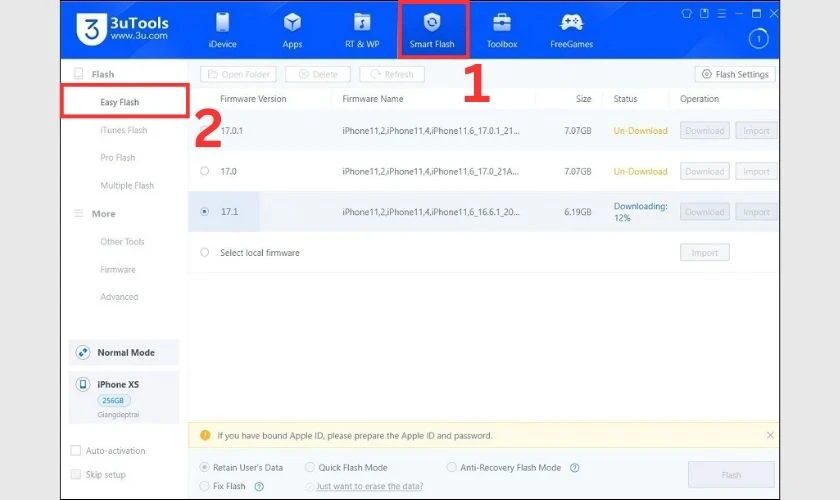Image resolution: width=840 pixels, height=500 pixels.
Task: Click the orange warning icon in notice bar
Action: (x=205, y=435)
